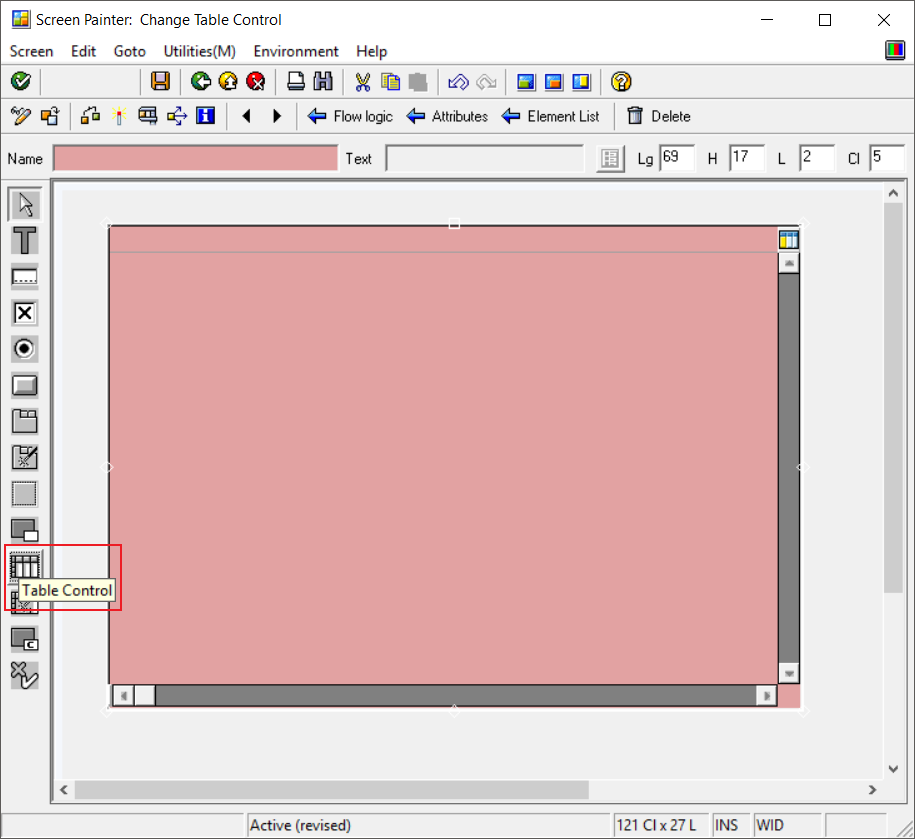The width and height of the screenshot is (915, 839).
Task: Delete the selected element via the Delete button
Action: [659, 116]
